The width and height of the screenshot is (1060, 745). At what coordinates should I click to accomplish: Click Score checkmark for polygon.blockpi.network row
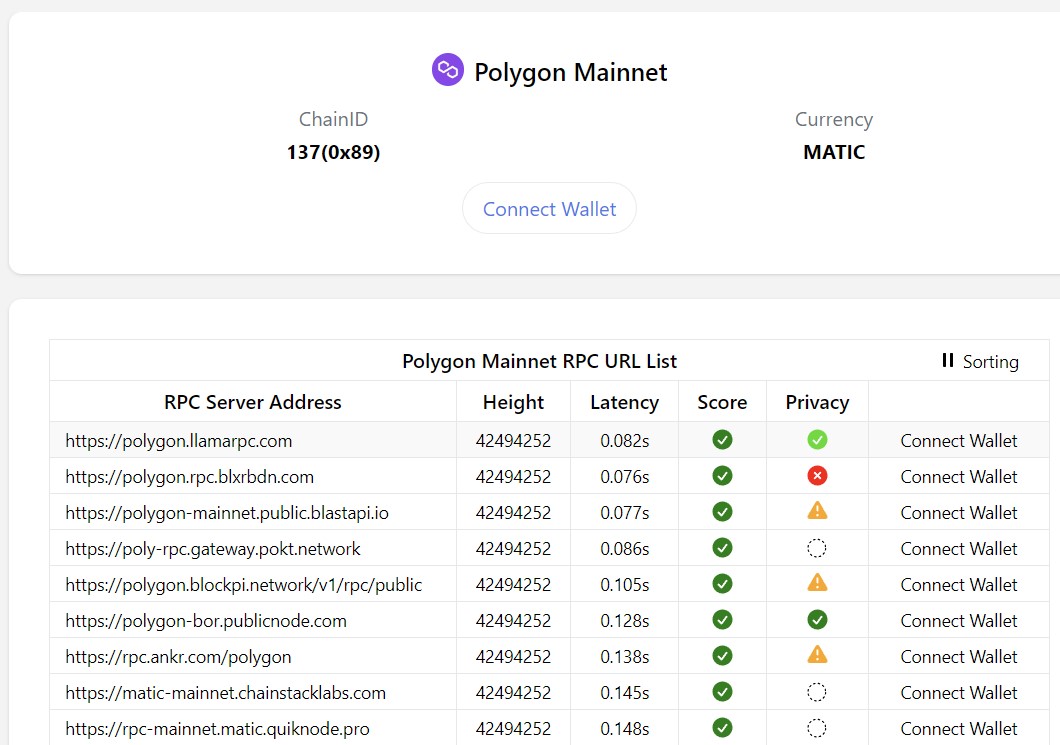pyautogui.click(x=722, y=583)
